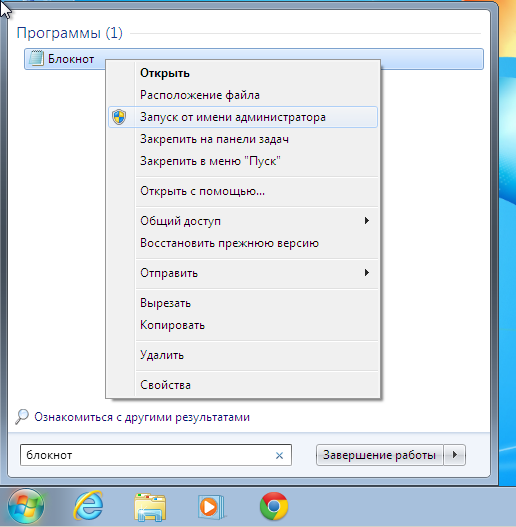Select the Блокнот program result
Viewport: 516px width, 527px height.
click(x=254, y=59)
